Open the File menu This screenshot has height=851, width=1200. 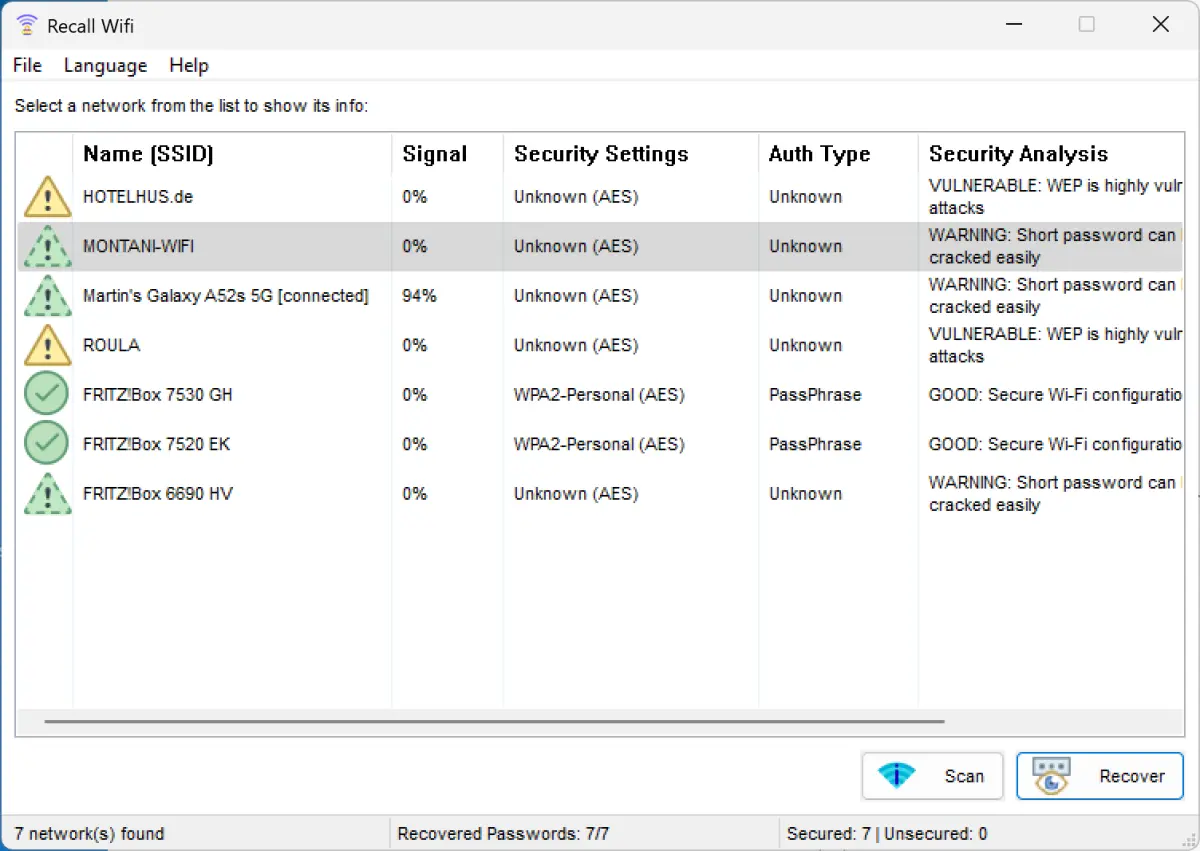tap(27, 65)
